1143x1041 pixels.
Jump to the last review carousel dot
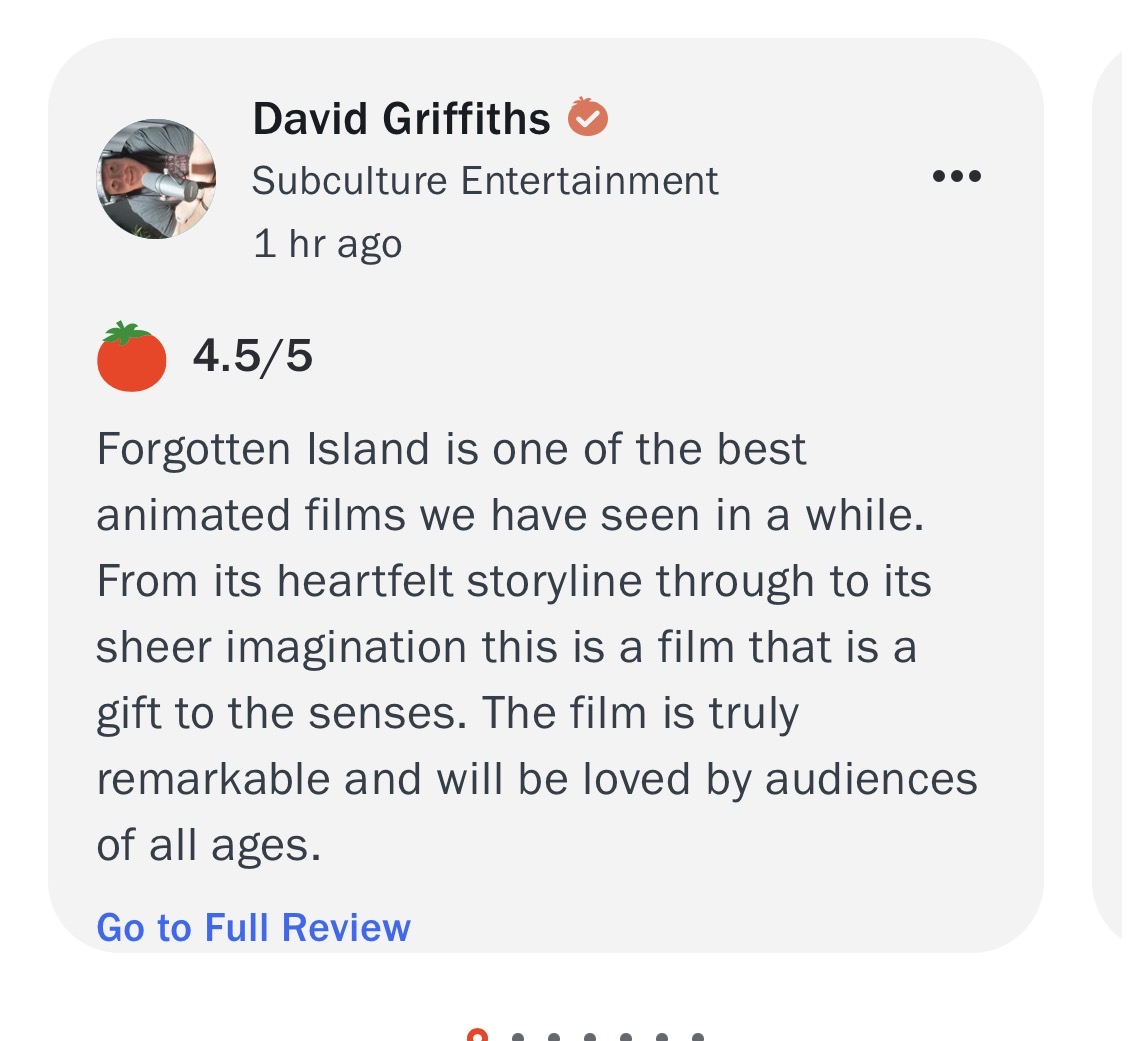pos(698,1037)
